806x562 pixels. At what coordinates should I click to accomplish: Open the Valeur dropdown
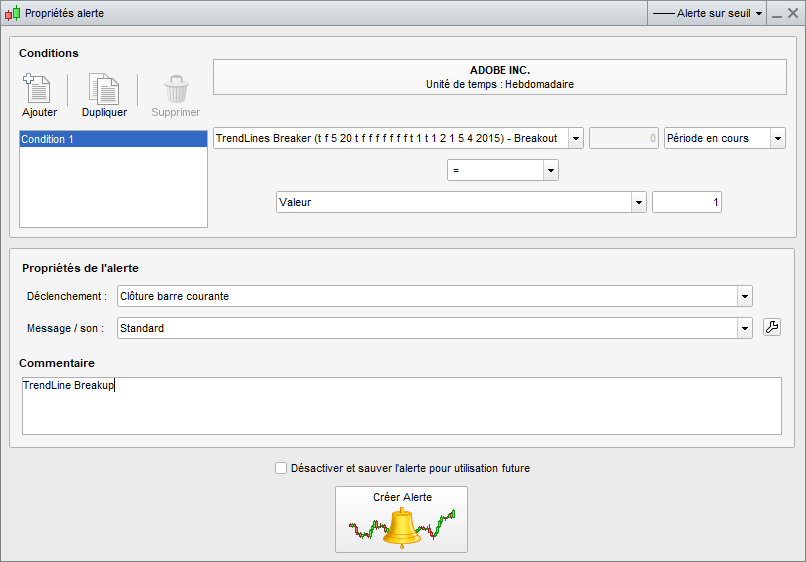click(638, 202)
